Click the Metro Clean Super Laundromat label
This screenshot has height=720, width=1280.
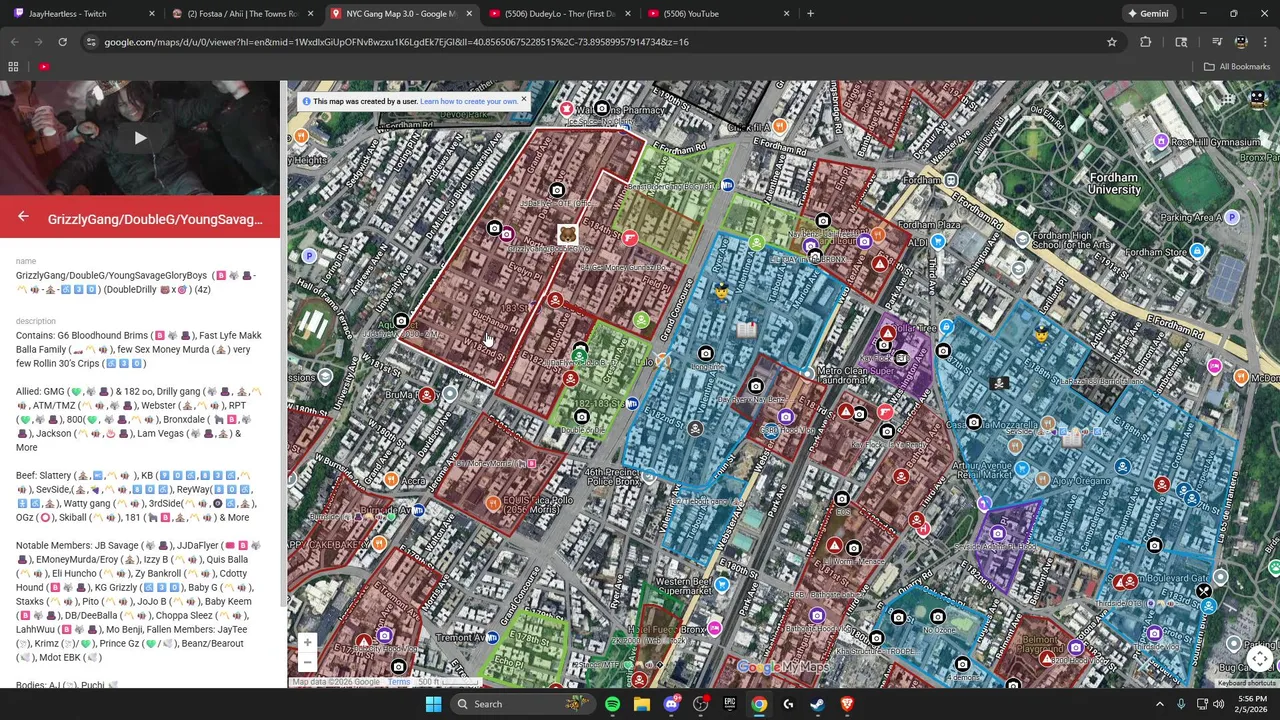(856, 376)
